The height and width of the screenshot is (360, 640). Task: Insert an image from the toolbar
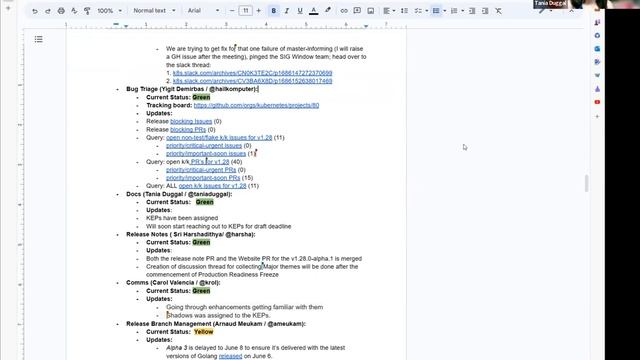click(371, 11)
